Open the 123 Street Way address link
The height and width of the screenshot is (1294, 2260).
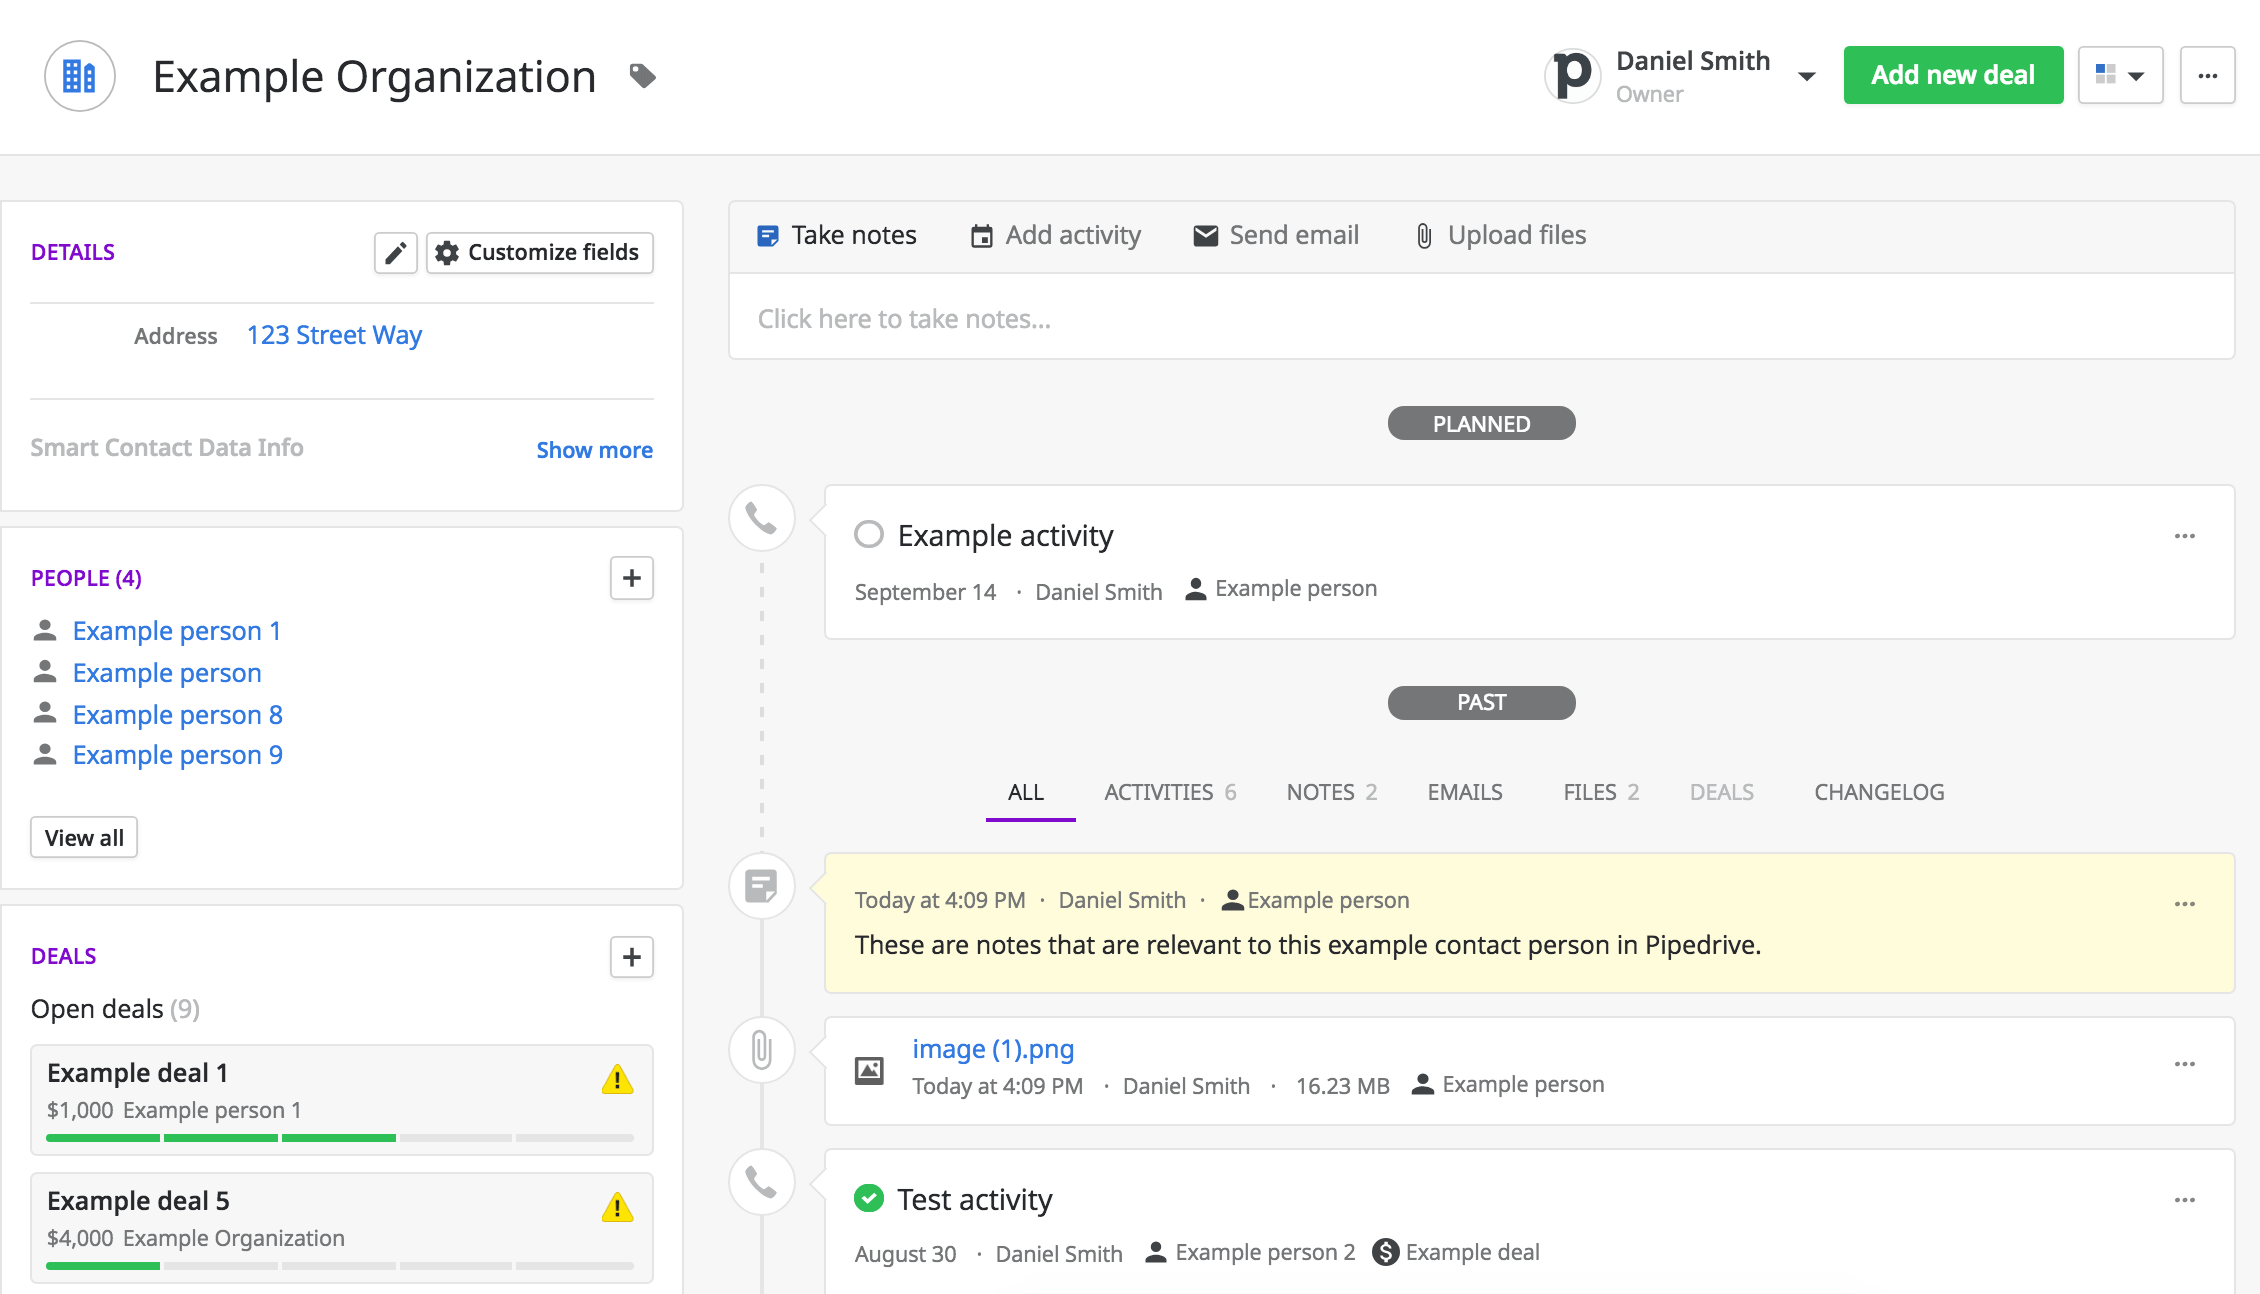coord(334,335)
